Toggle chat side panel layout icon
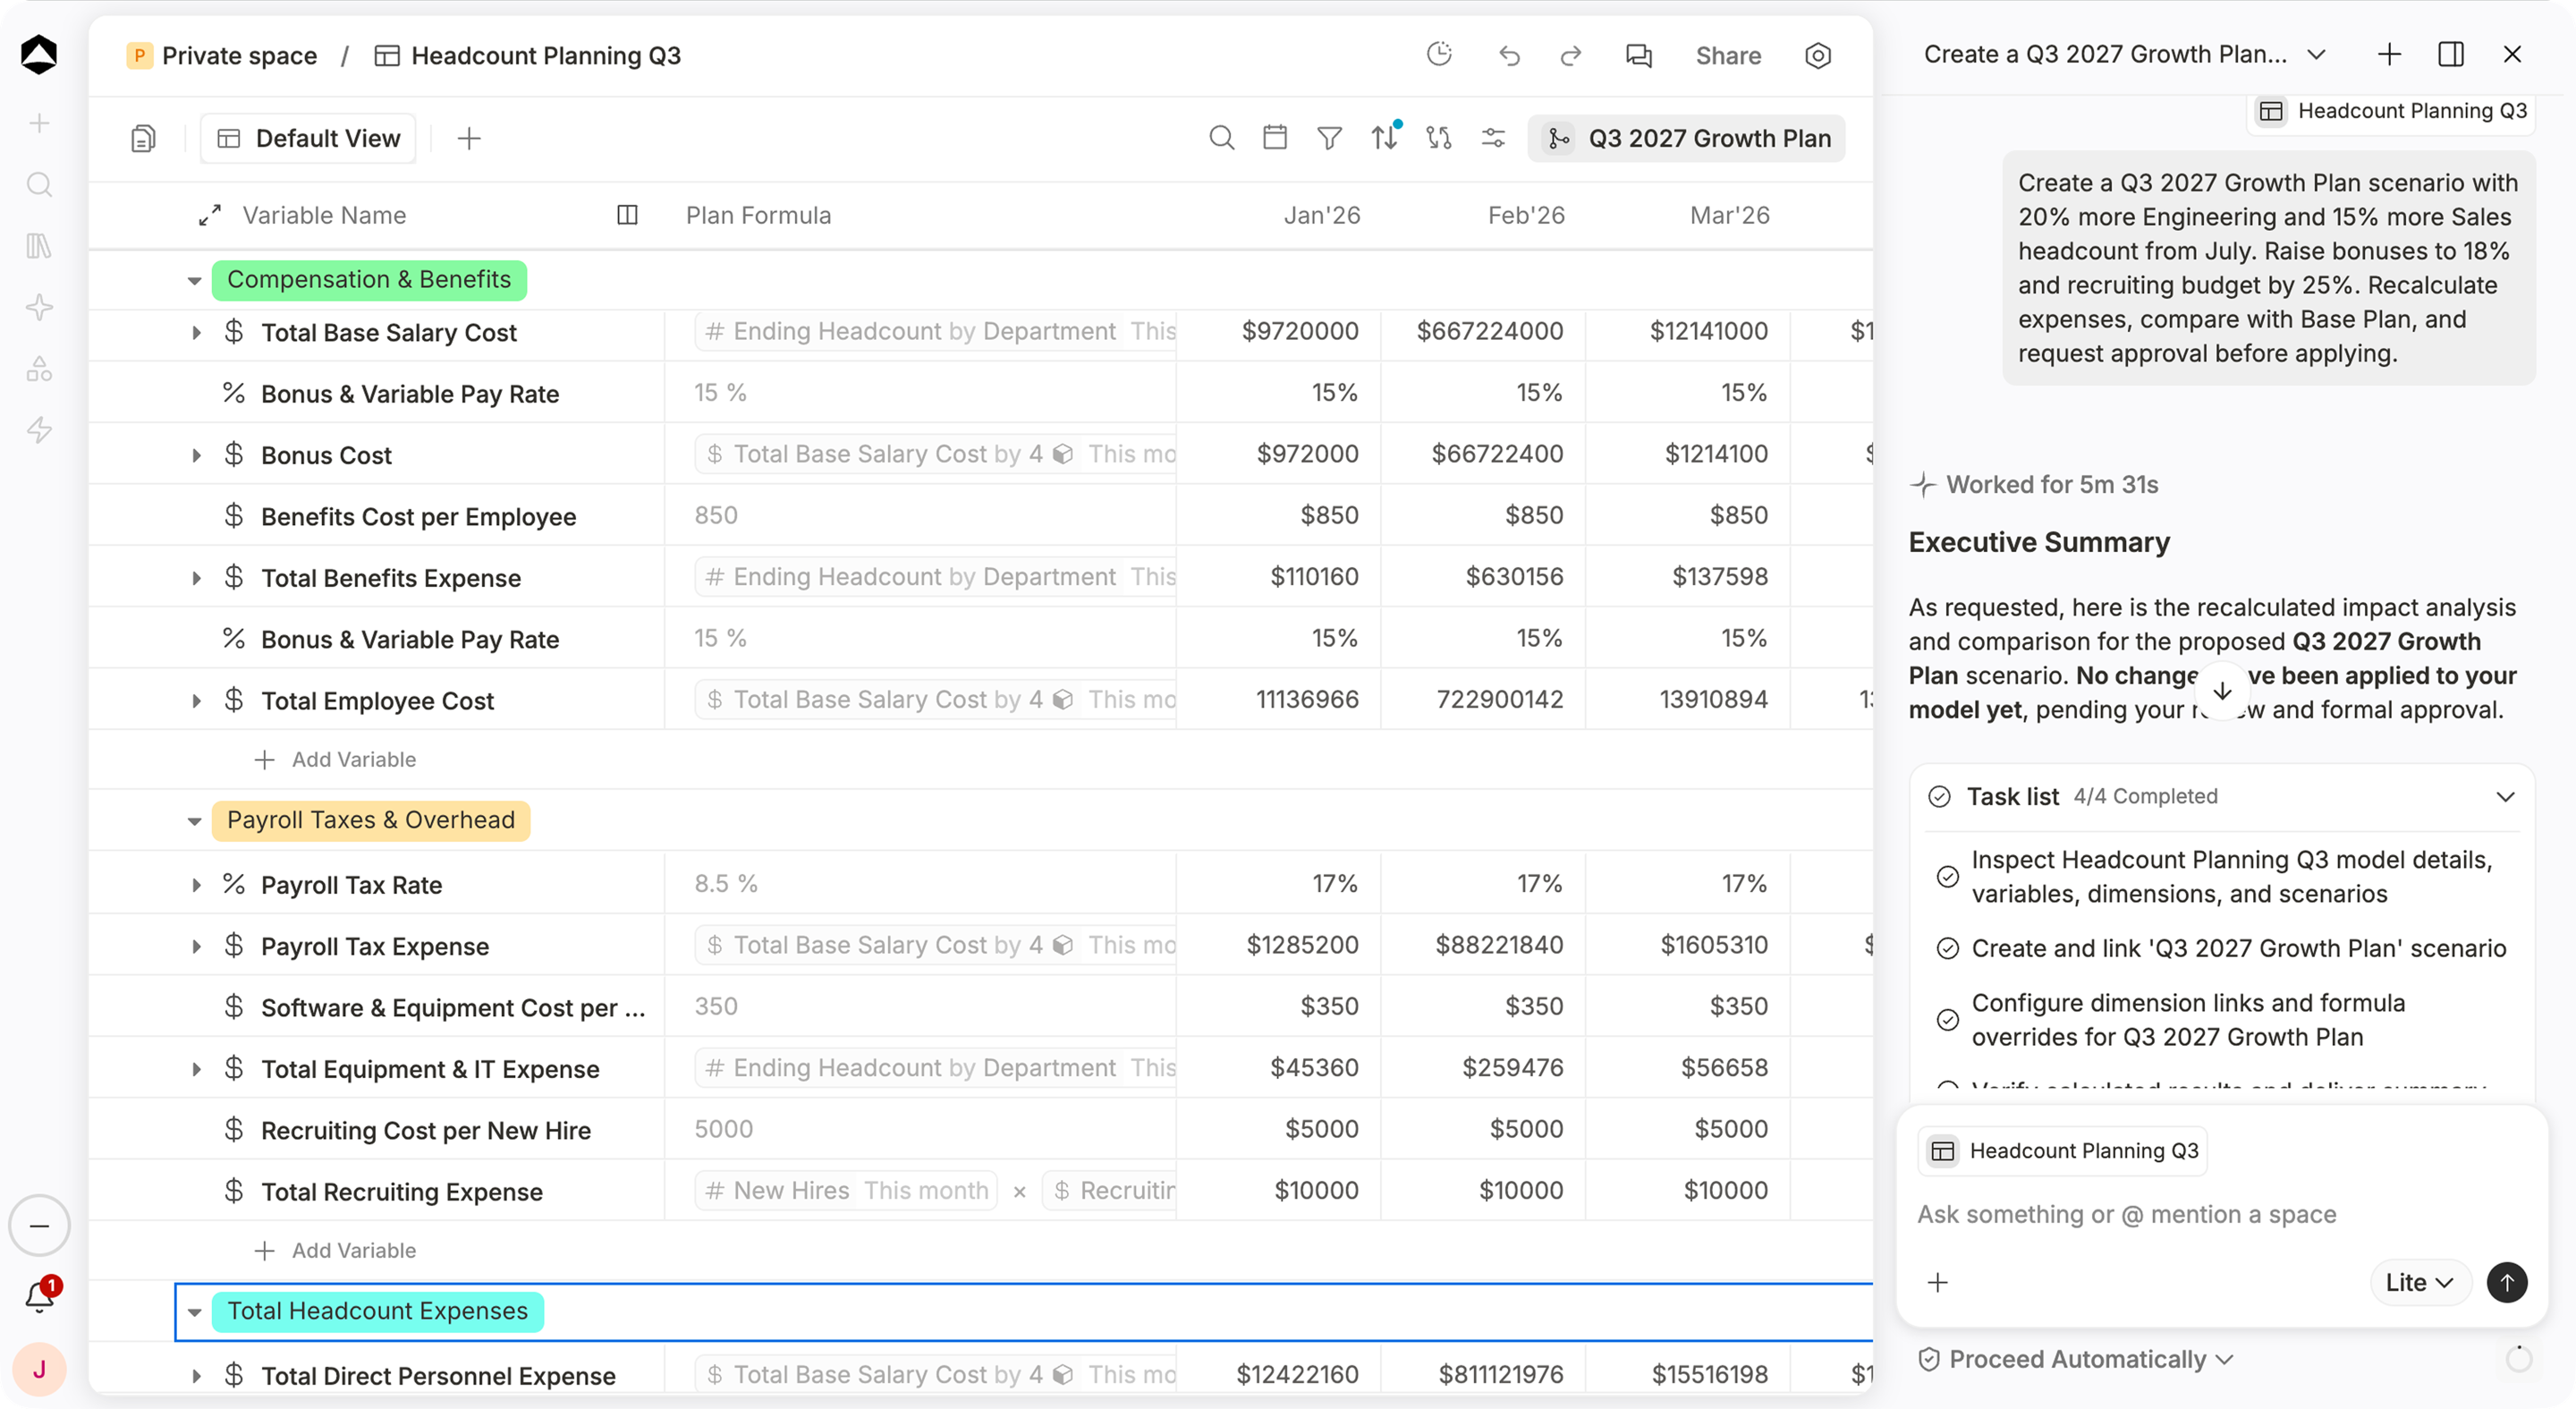Screen dimensions: 2576x1409 click(2450, 54)
